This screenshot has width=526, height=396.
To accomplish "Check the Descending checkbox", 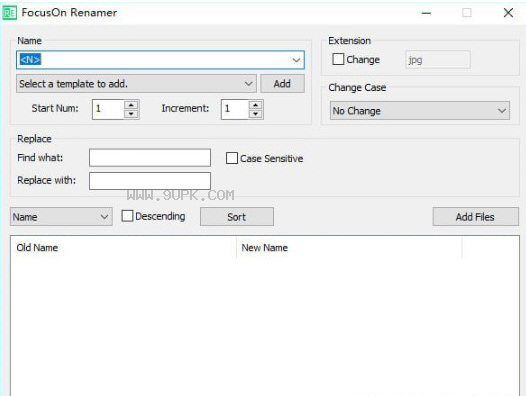I will point(127,216).
